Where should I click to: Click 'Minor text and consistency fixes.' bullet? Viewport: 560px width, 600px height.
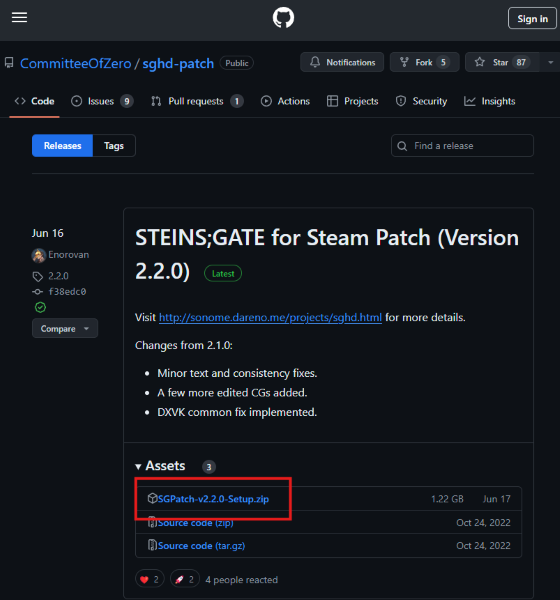point(237,373)
